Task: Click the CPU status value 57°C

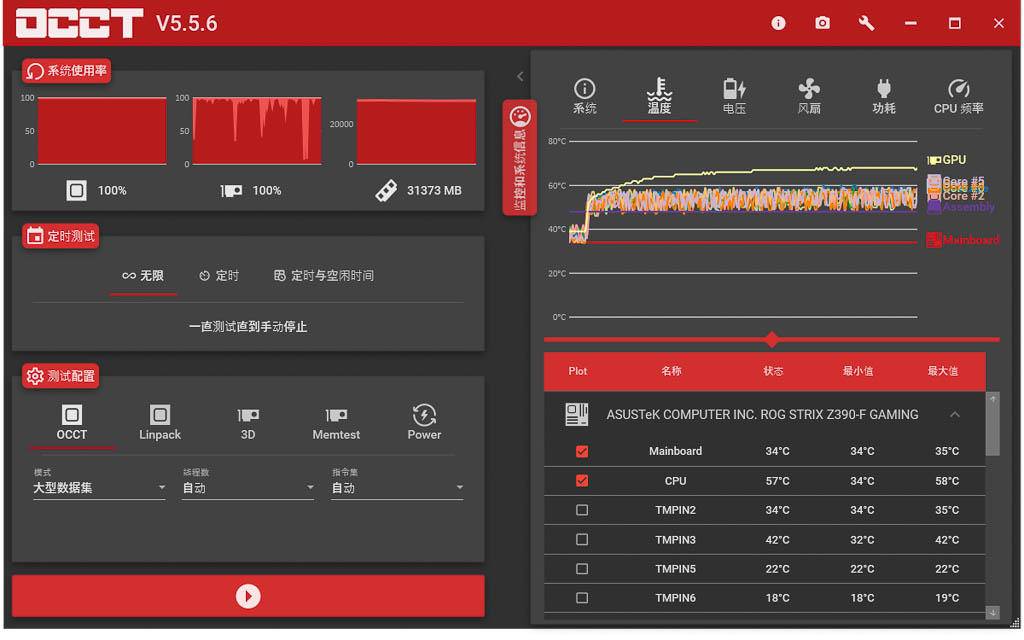Action: click(777, 481)
